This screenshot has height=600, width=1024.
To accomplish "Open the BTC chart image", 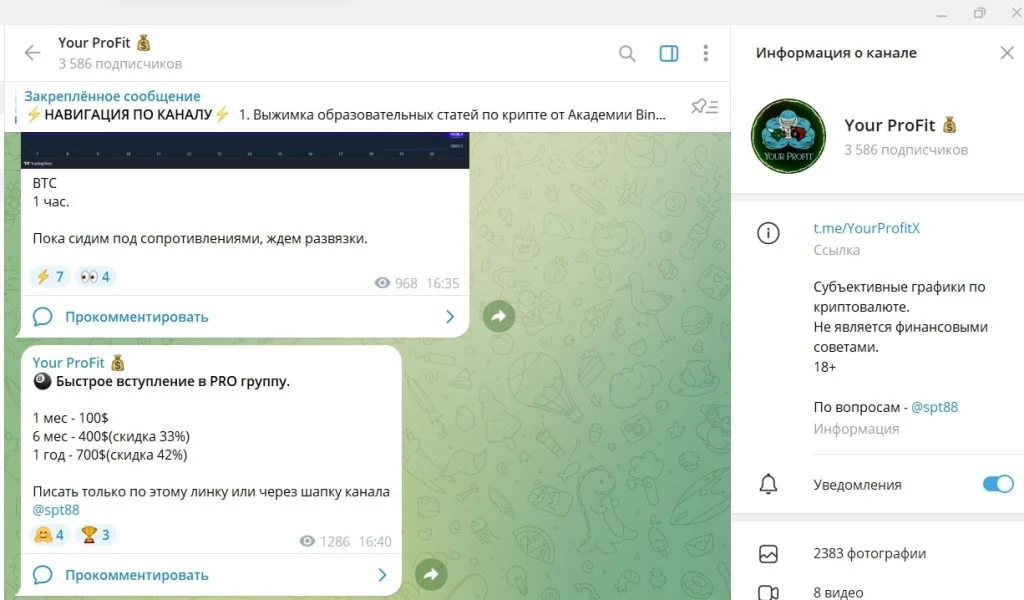I will tap(245, 150).
